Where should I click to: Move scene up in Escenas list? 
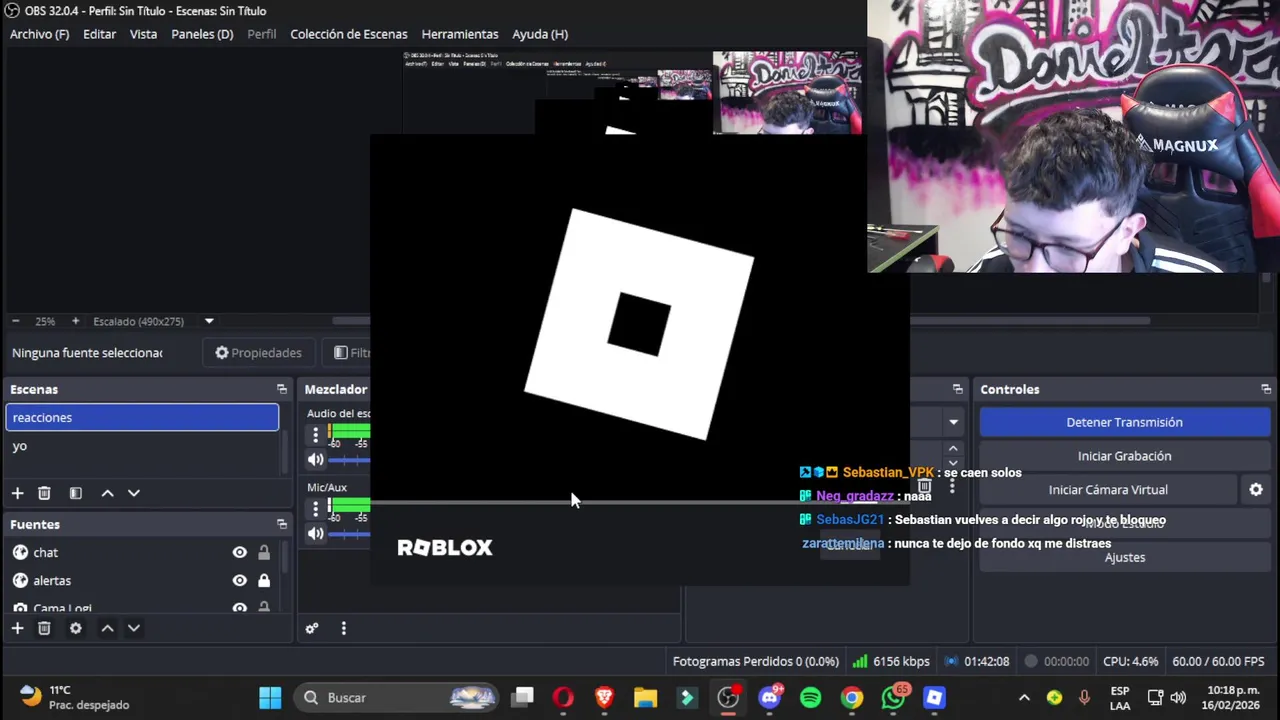point(107,493)
